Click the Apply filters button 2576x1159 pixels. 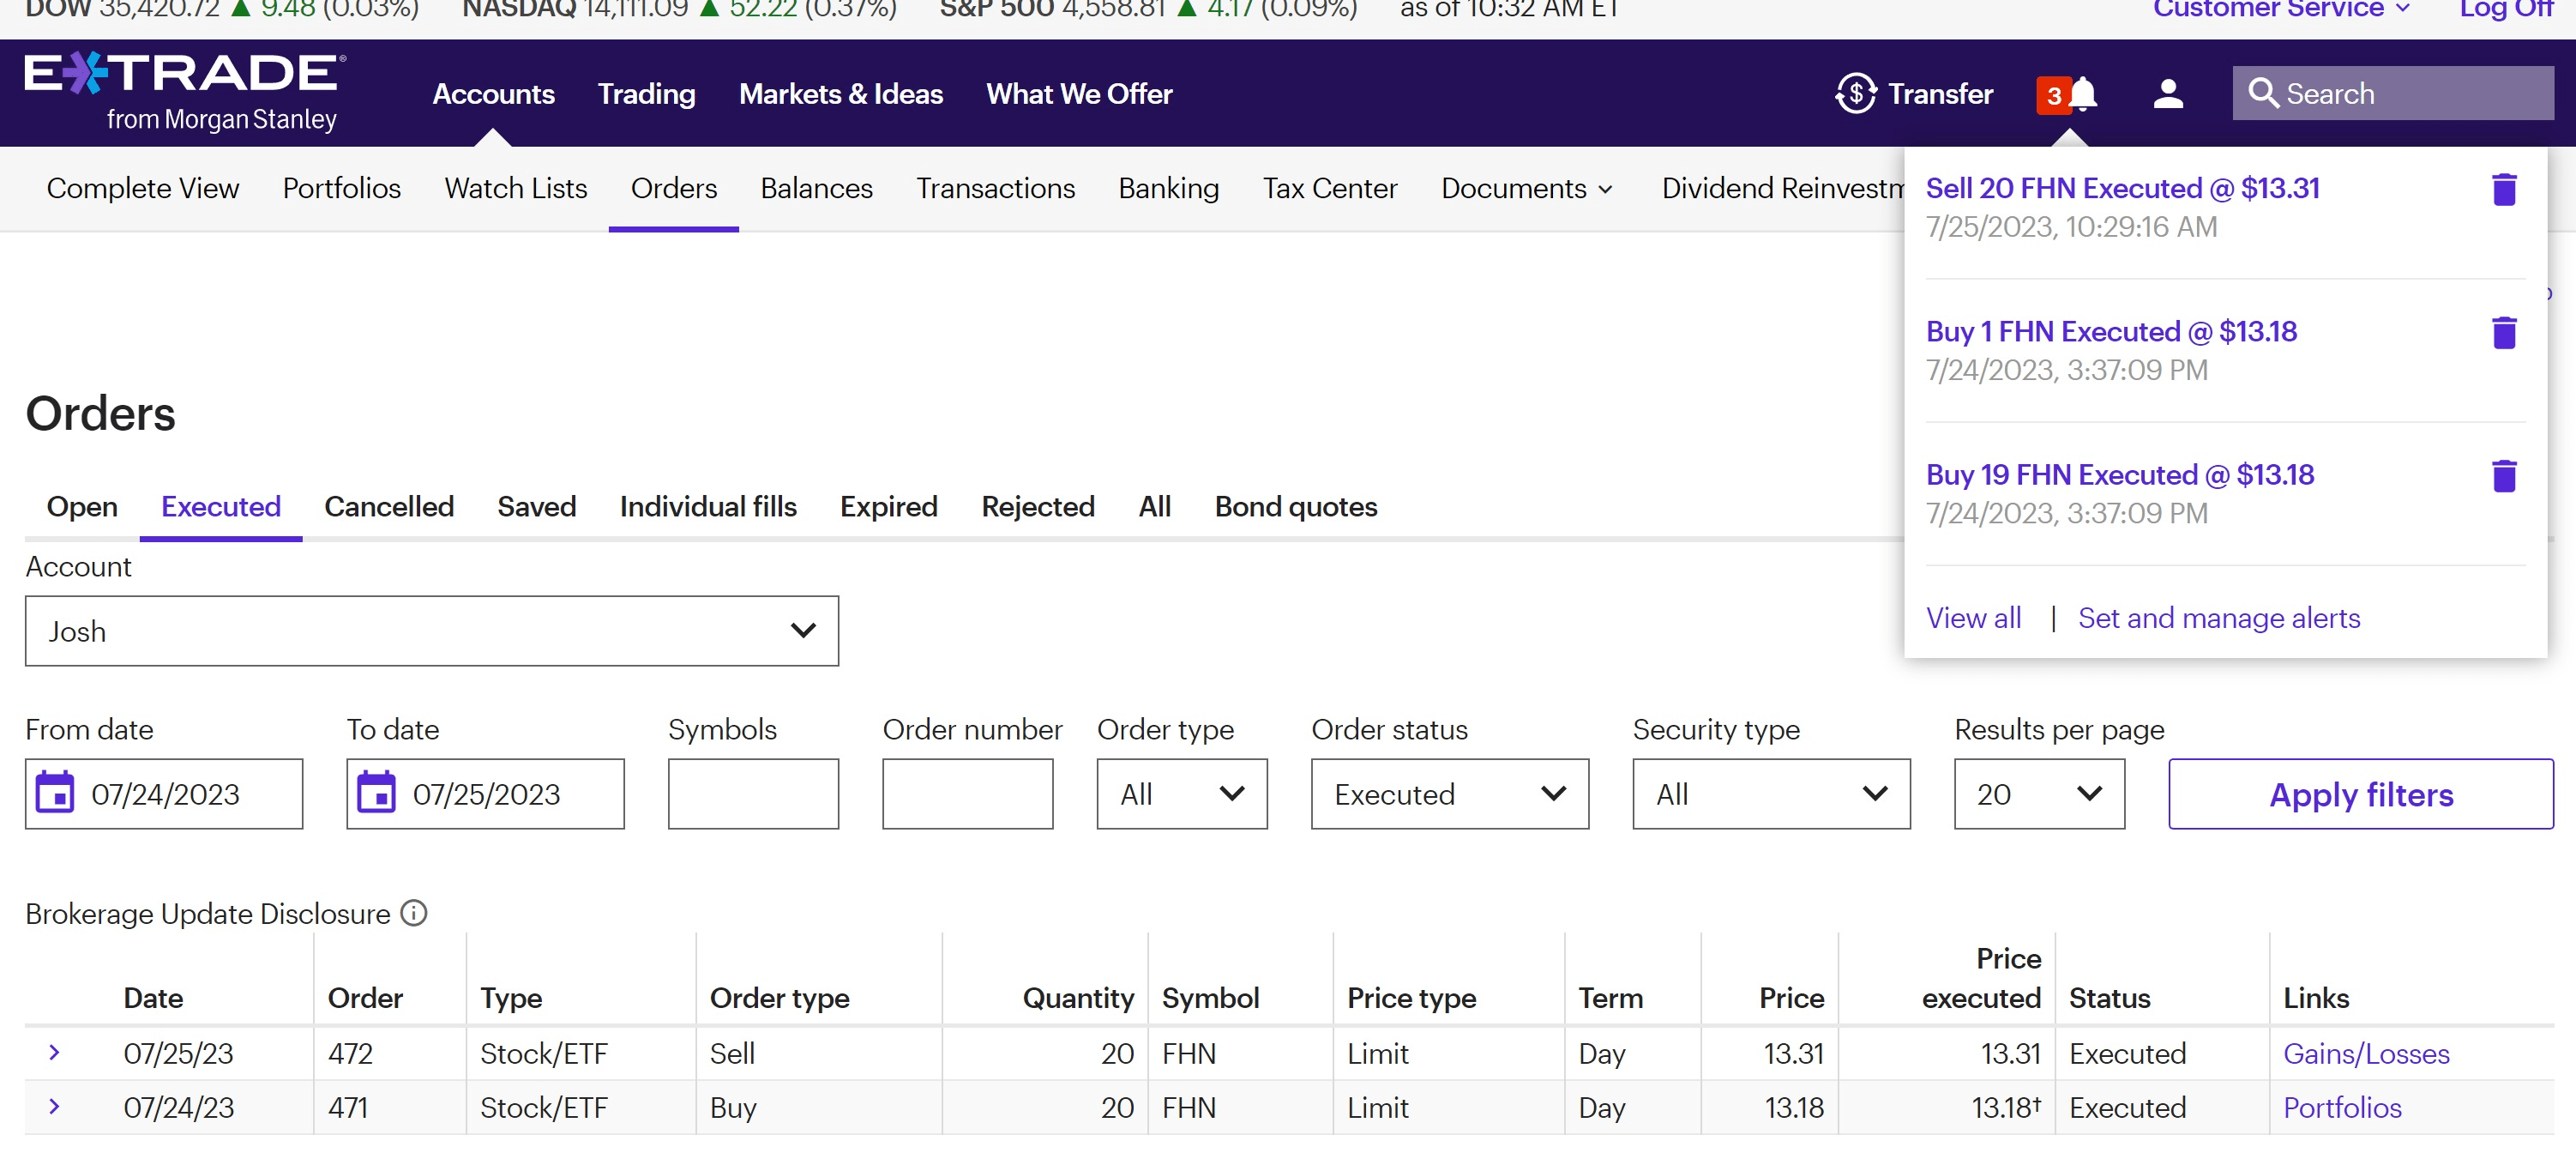[2360, 793]
